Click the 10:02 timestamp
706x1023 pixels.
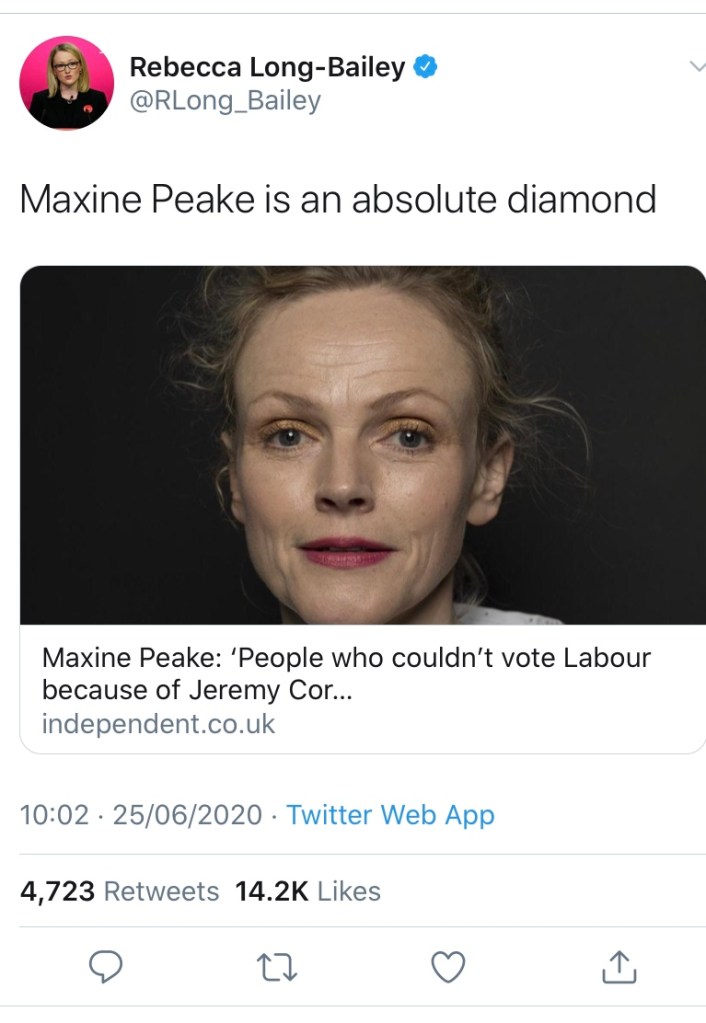[x=55, y=815]
